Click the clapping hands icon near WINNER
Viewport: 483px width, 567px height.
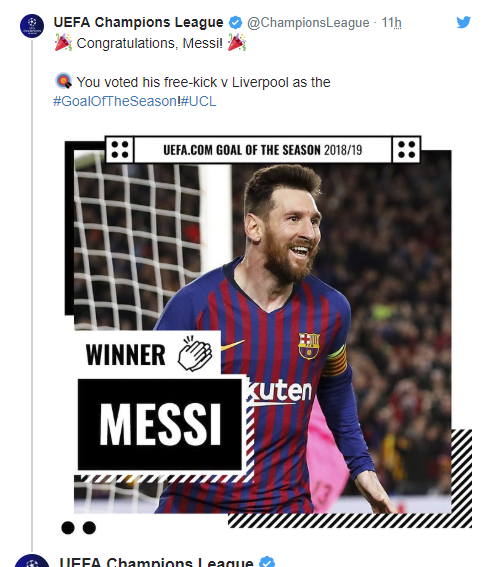[x=194, y=354]
